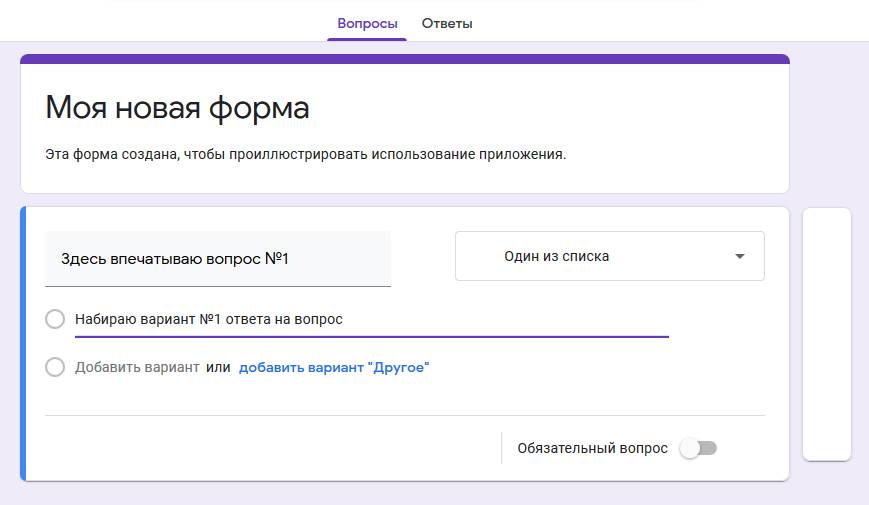Click the Обязательный вопрос label
The image size is (869, 505).
(592, 448)
